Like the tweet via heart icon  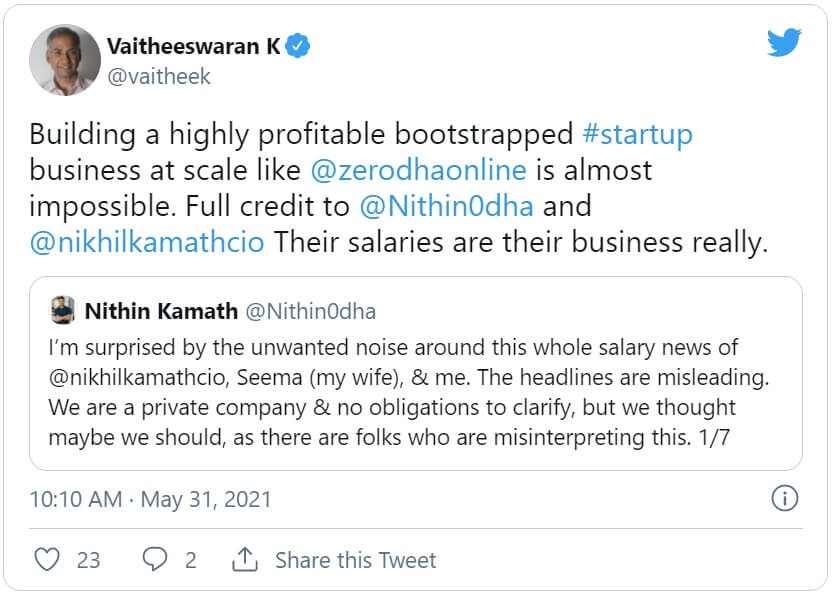[x=47, y=559]
